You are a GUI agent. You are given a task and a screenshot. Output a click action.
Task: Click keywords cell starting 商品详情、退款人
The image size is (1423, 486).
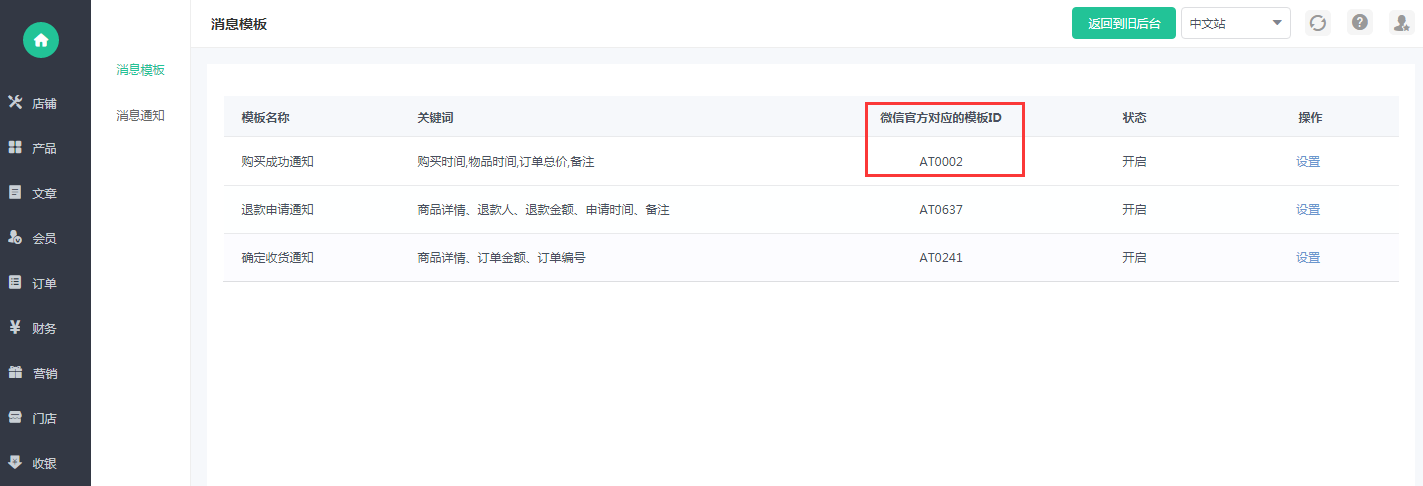coord(543,209)
